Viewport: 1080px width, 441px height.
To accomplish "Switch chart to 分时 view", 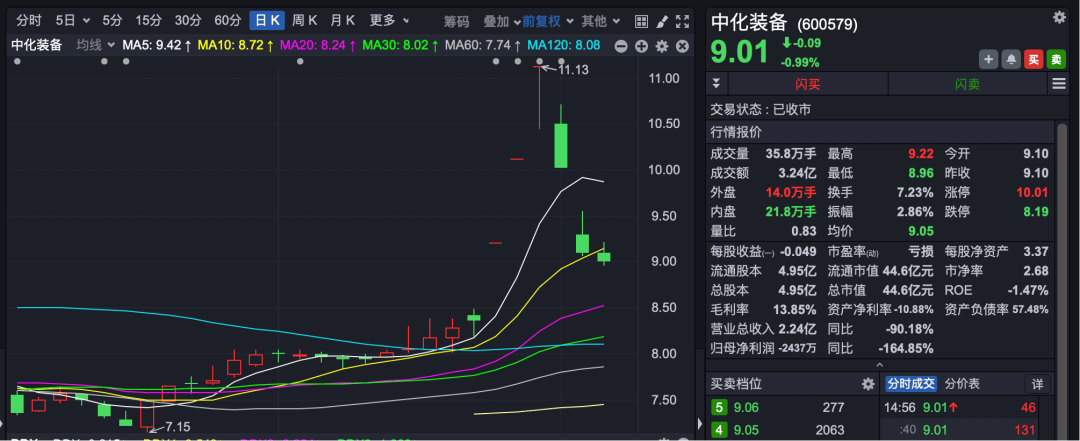I will pos(29,21).
